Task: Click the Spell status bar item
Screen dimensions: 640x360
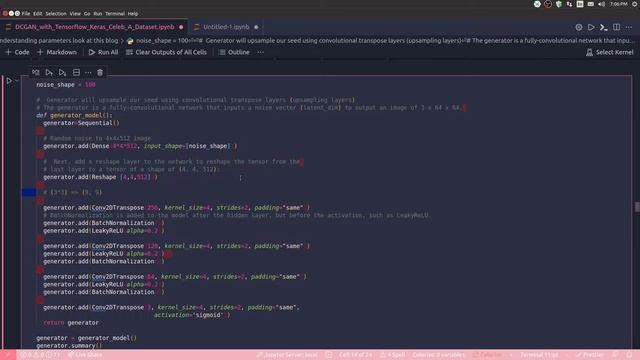Action: click(393, 355)
